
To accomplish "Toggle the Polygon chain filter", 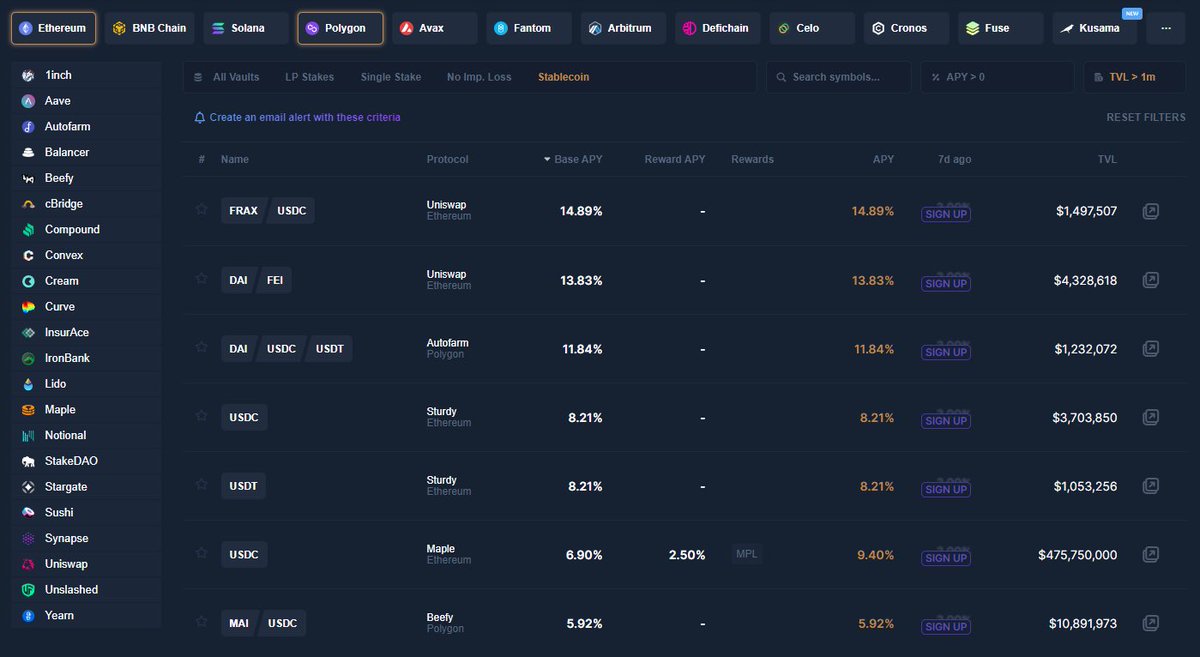I will (x=340, y=28).
